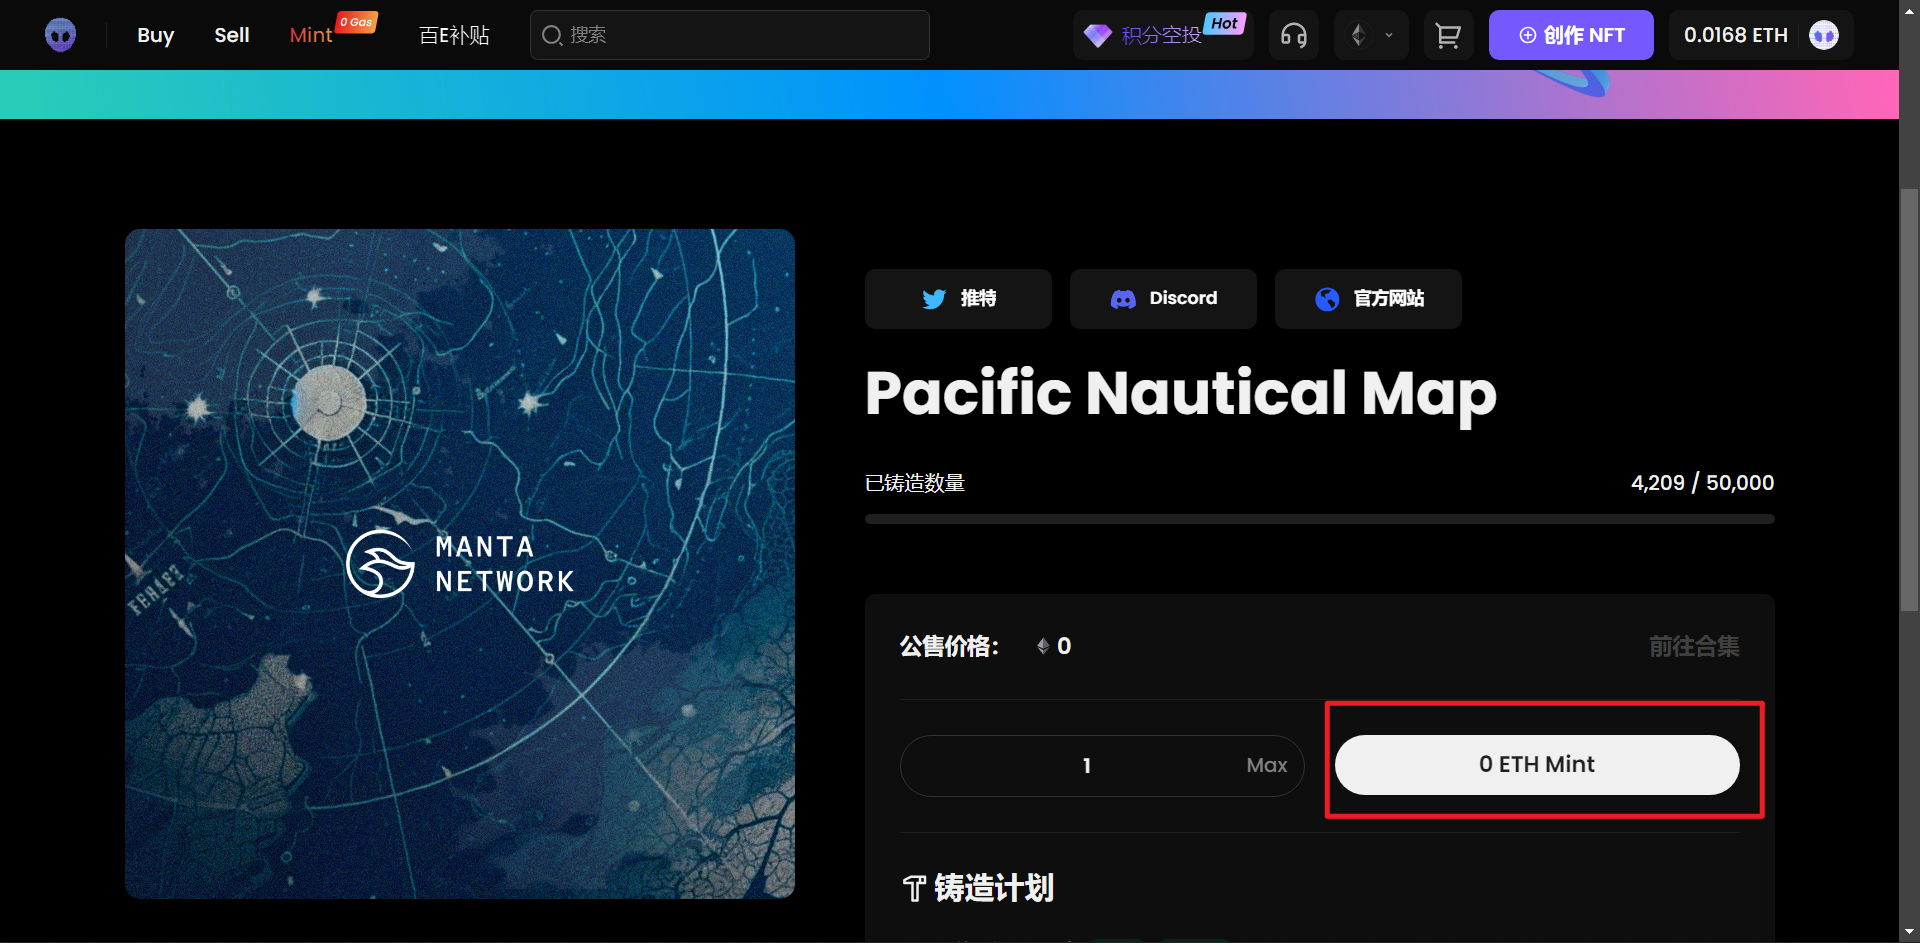The width and height of the screenshot is (1920, 943).
Task: Go to 前往合集 collection link
Action: pyautogui.click(x=1694, y=647)
